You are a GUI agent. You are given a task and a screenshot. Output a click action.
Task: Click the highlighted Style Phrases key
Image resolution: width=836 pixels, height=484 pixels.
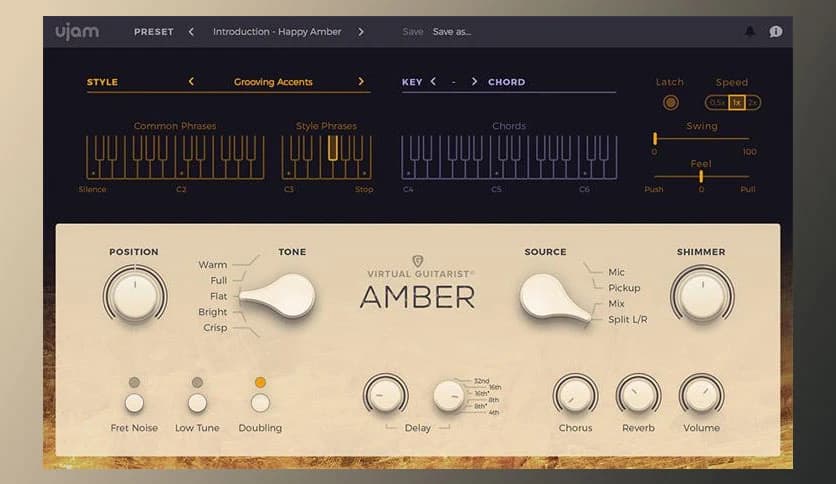333,148
